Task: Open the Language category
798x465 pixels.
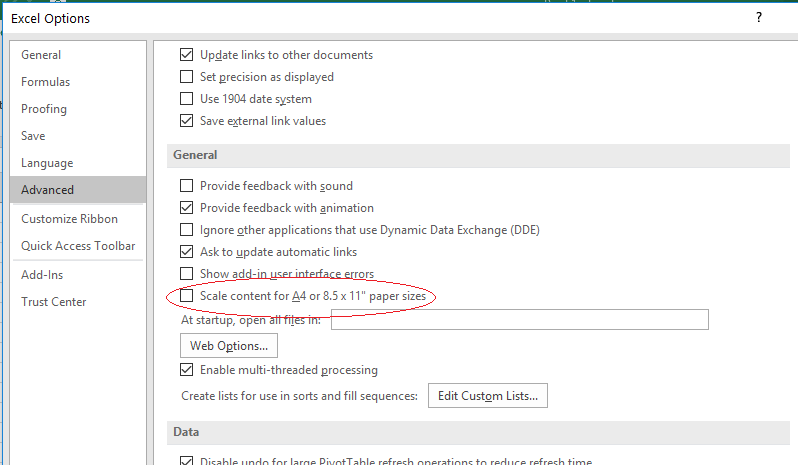Action: pos(78,162)
